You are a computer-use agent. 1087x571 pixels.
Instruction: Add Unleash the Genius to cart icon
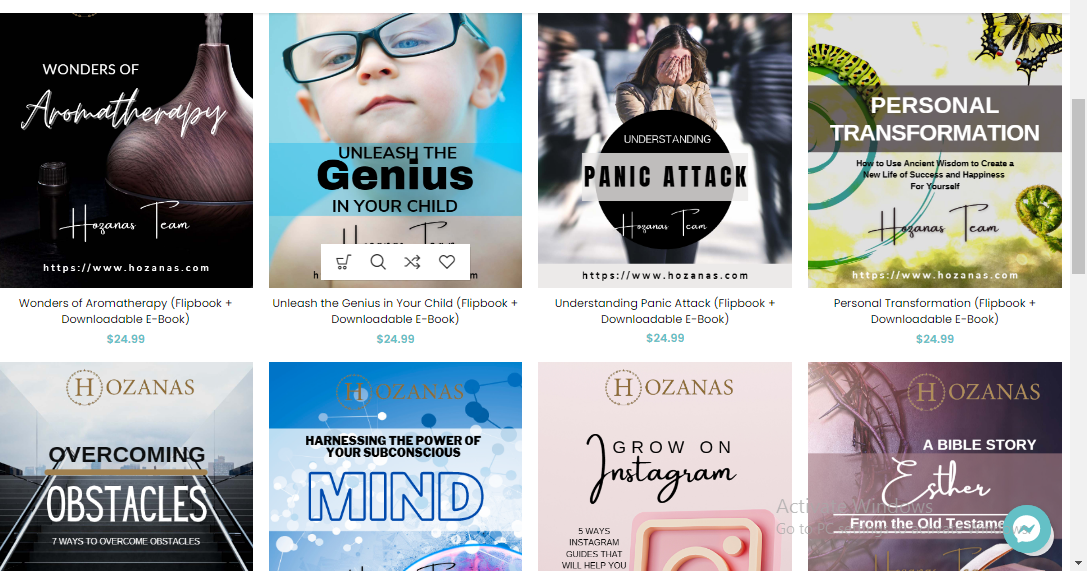point(343,262)
